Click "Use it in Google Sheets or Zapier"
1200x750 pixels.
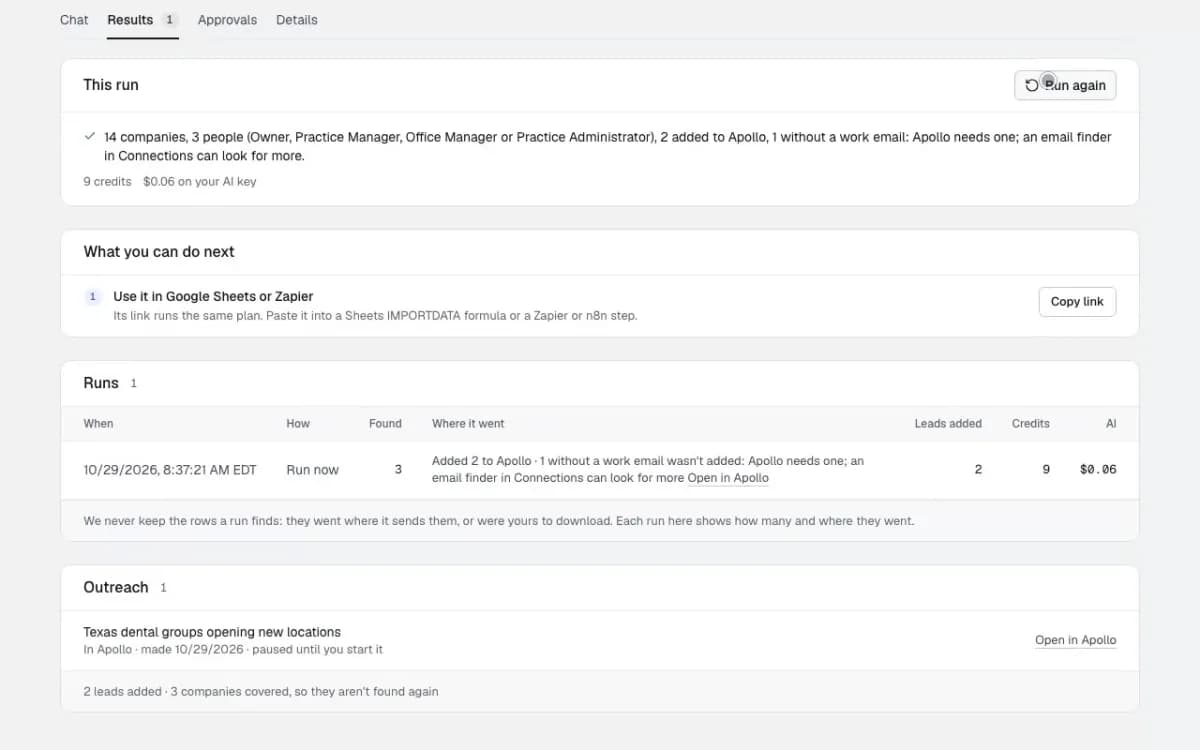pyautogui.click(x=213, y=297)
